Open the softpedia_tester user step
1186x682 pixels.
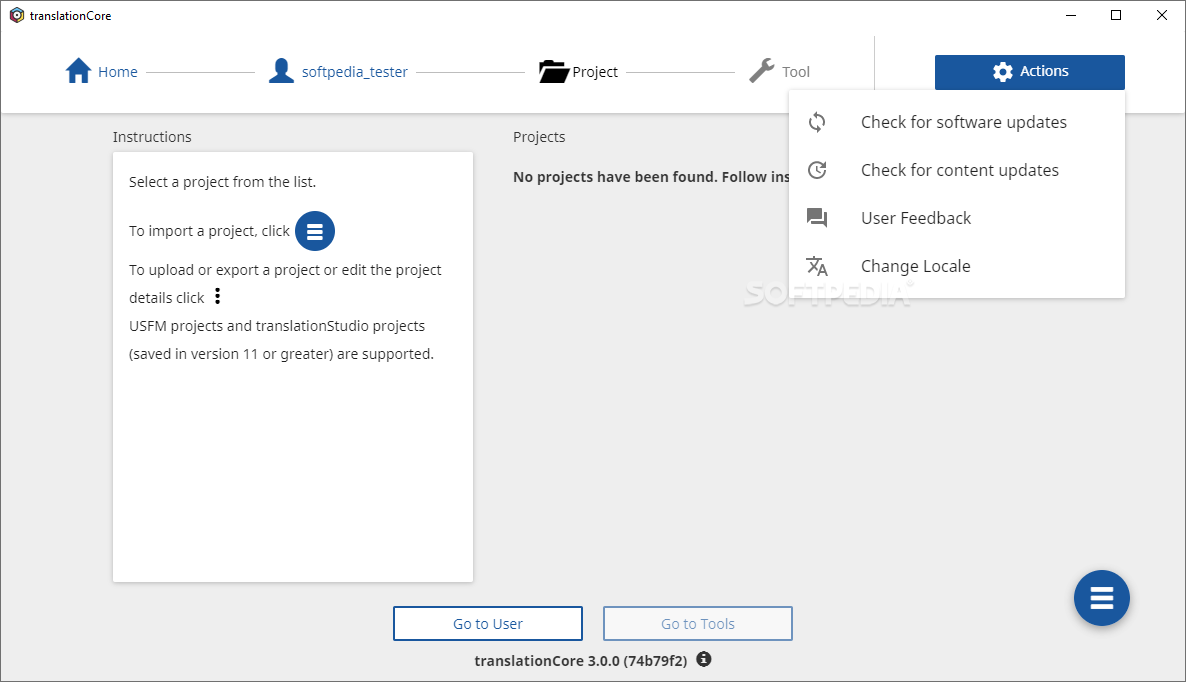[355, 72]
